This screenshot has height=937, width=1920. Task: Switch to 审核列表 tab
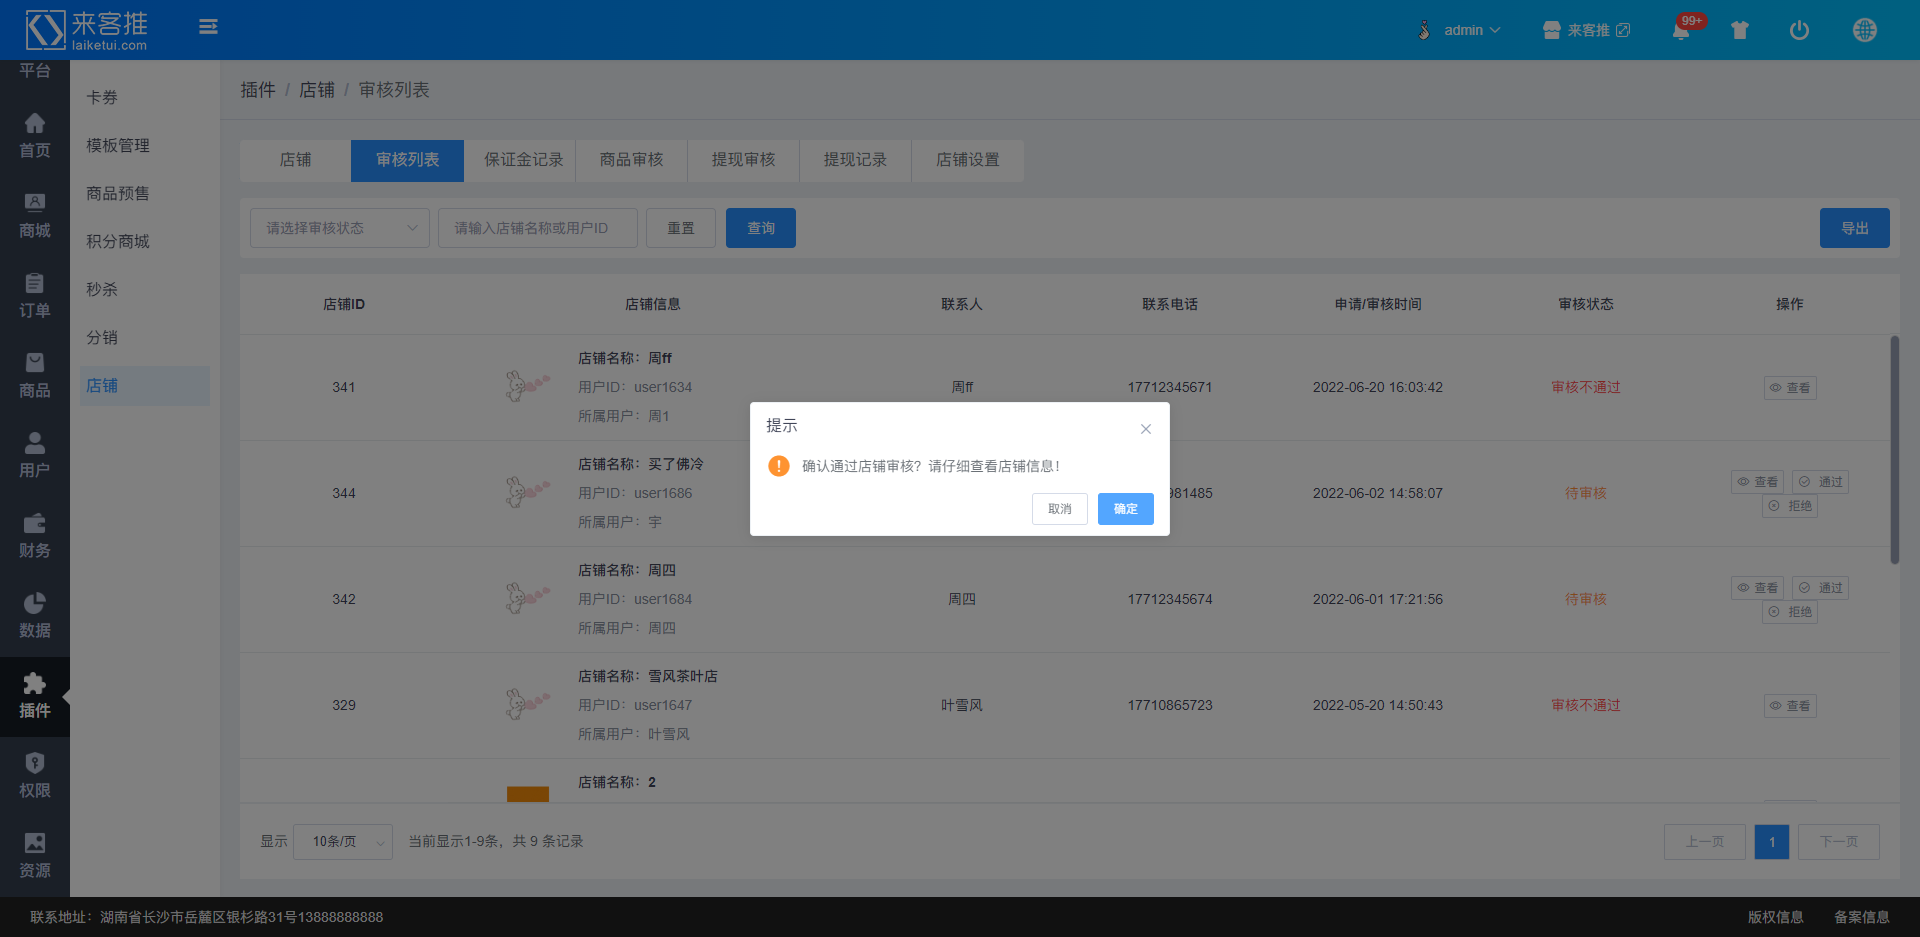(x=407, y=160)
